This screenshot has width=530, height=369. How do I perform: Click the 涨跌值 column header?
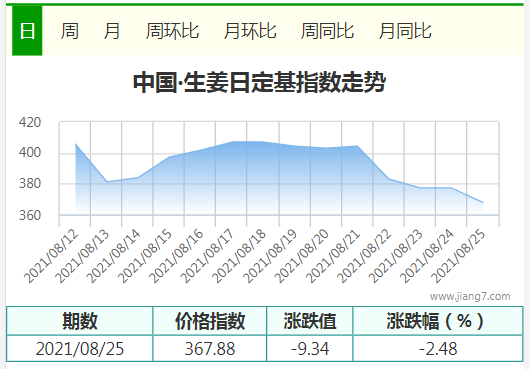click(x=310, y=321)
